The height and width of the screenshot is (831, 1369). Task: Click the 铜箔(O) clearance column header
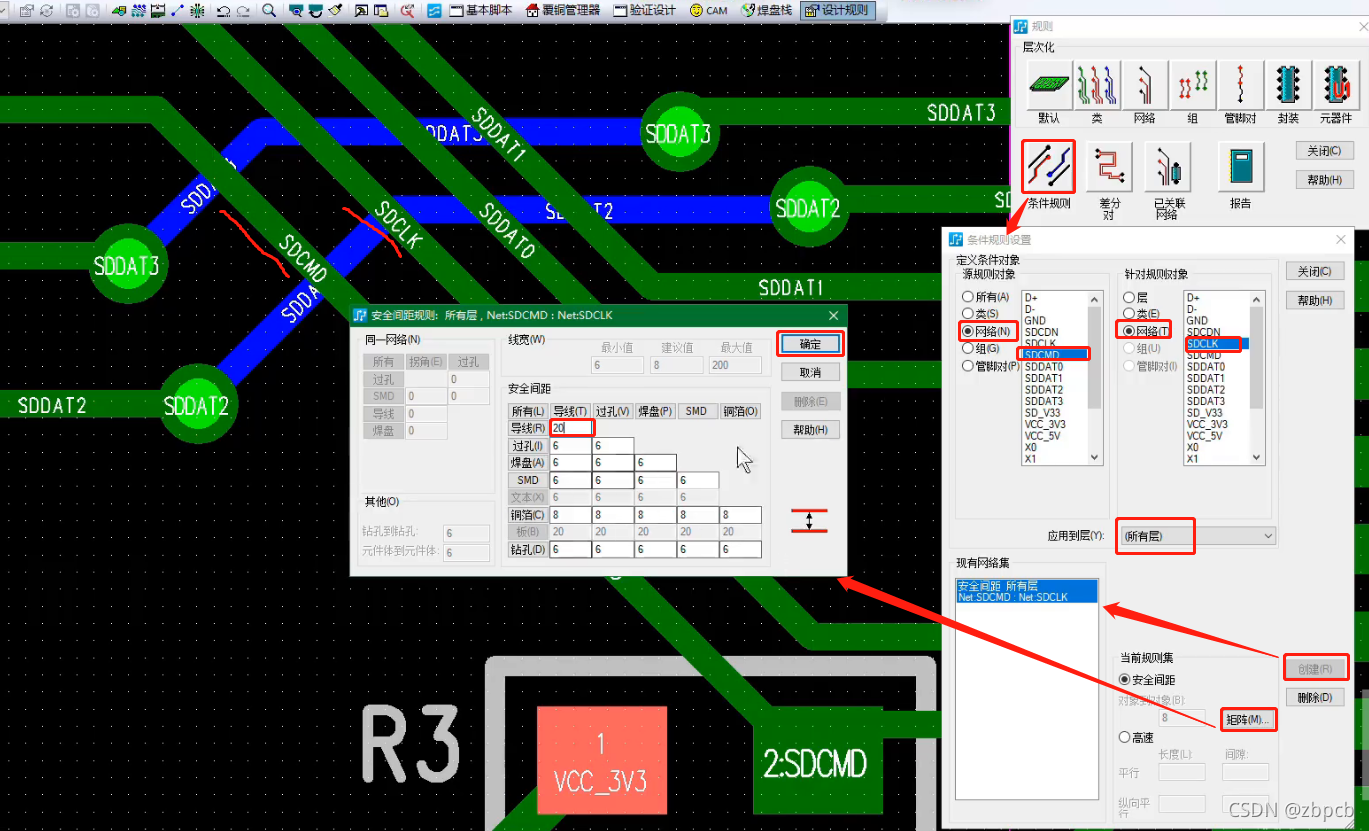coord(740,411)
